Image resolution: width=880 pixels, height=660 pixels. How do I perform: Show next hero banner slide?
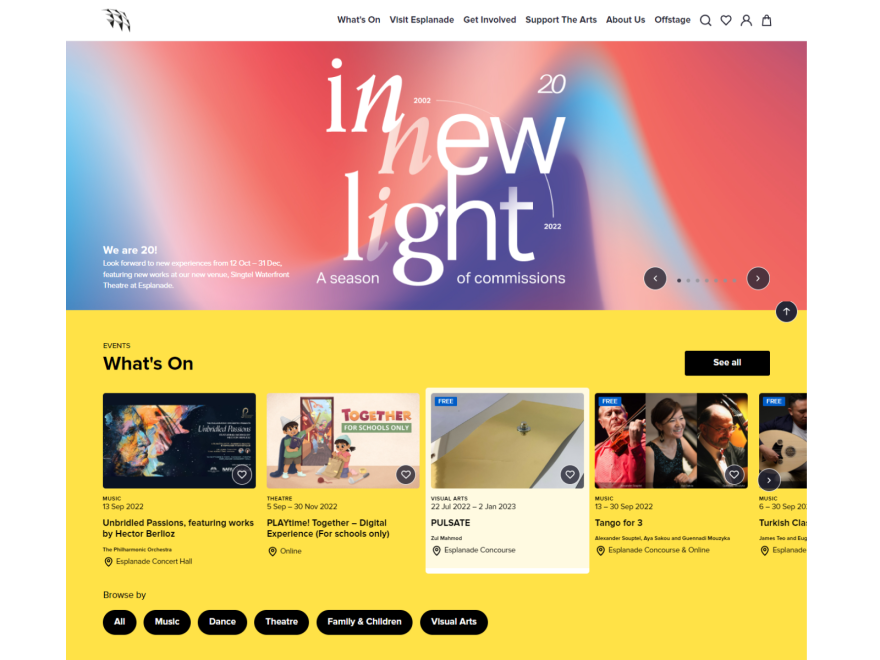coord(758,278)
